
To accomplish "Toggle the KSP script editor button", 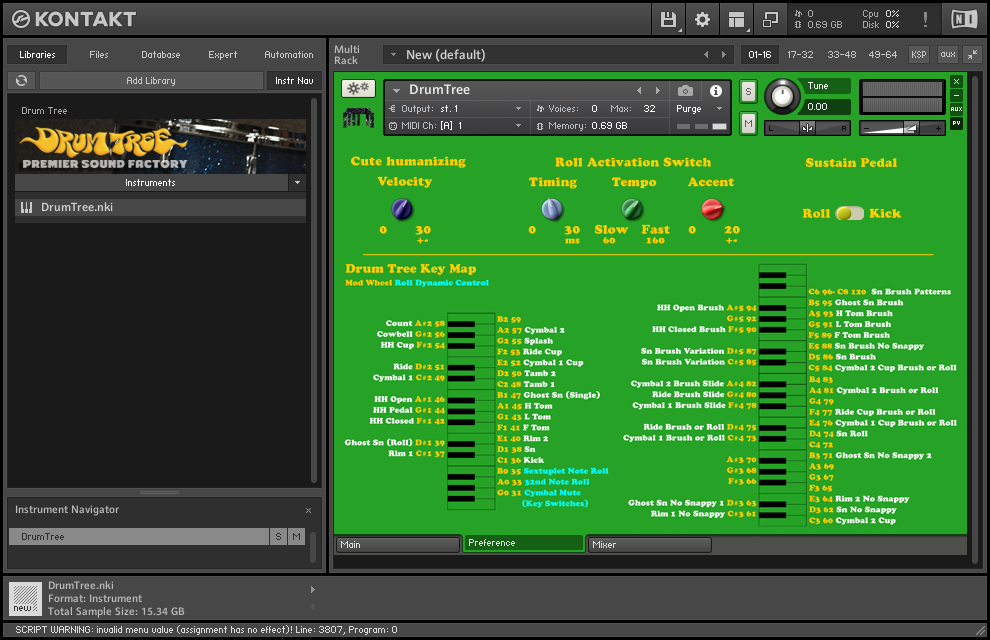I will click(919, 55).
